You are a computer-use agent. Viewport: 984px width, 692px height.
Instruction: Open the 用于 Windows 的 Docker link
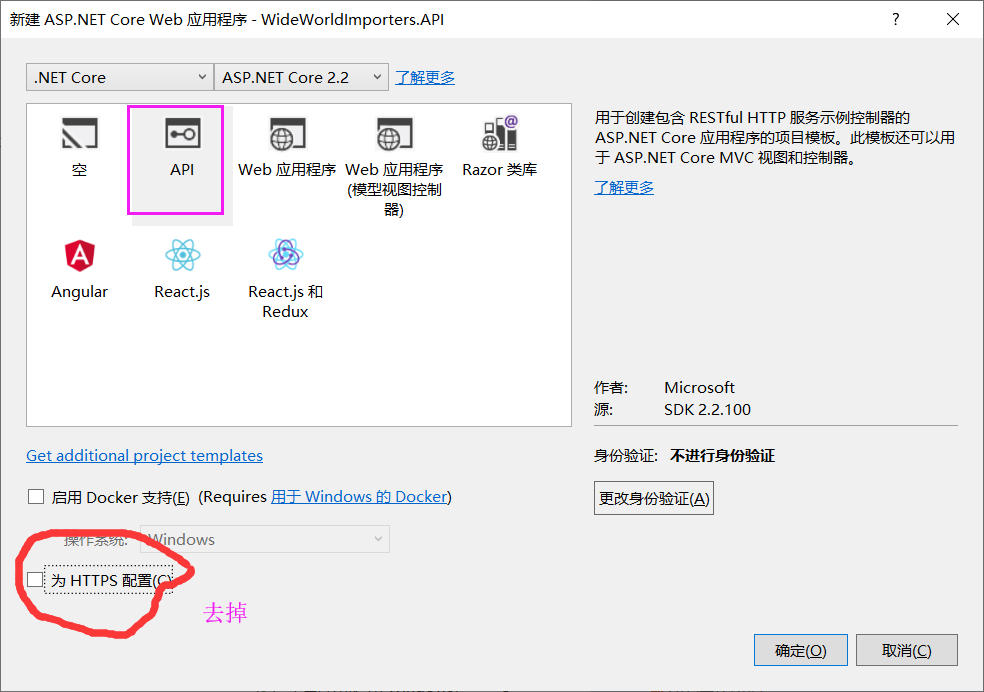[360, 497]
